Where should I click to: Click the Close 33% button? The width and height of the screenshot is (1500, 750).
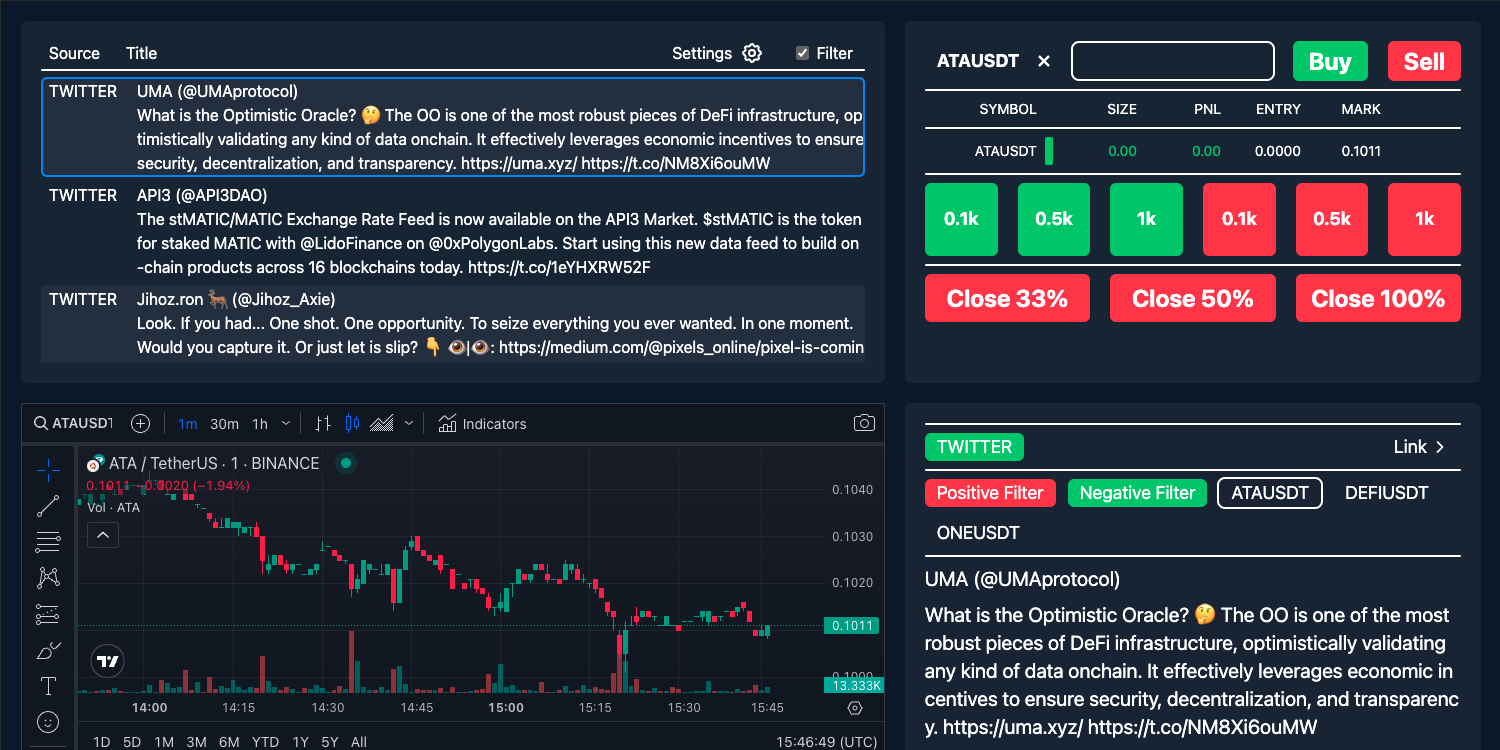click(x=1007, y=298)
